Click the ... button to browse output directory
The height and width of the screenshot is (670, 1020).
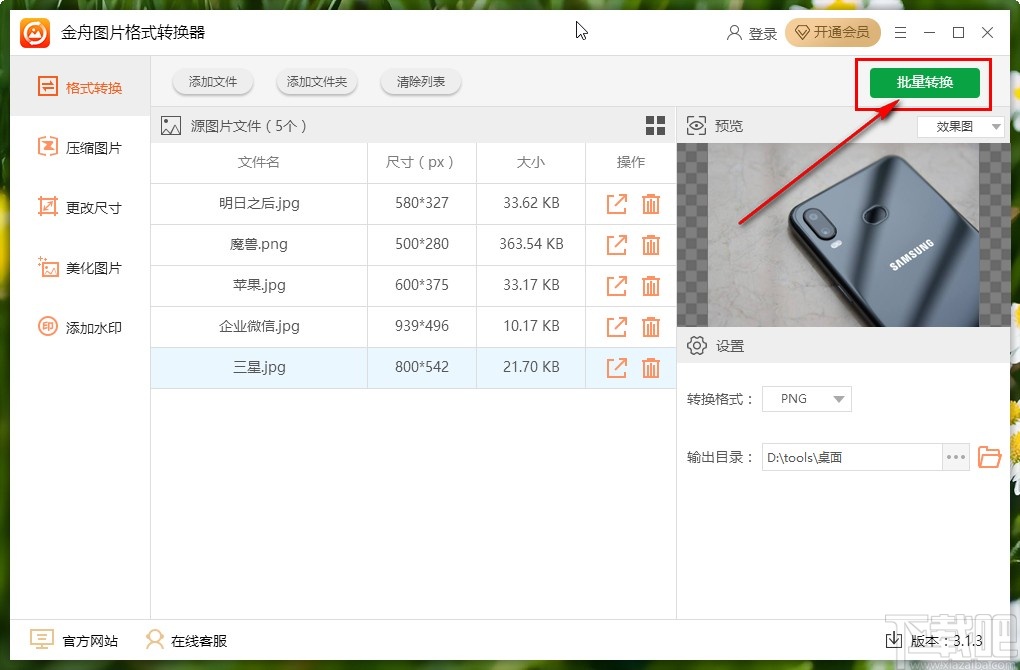point(955,457)
